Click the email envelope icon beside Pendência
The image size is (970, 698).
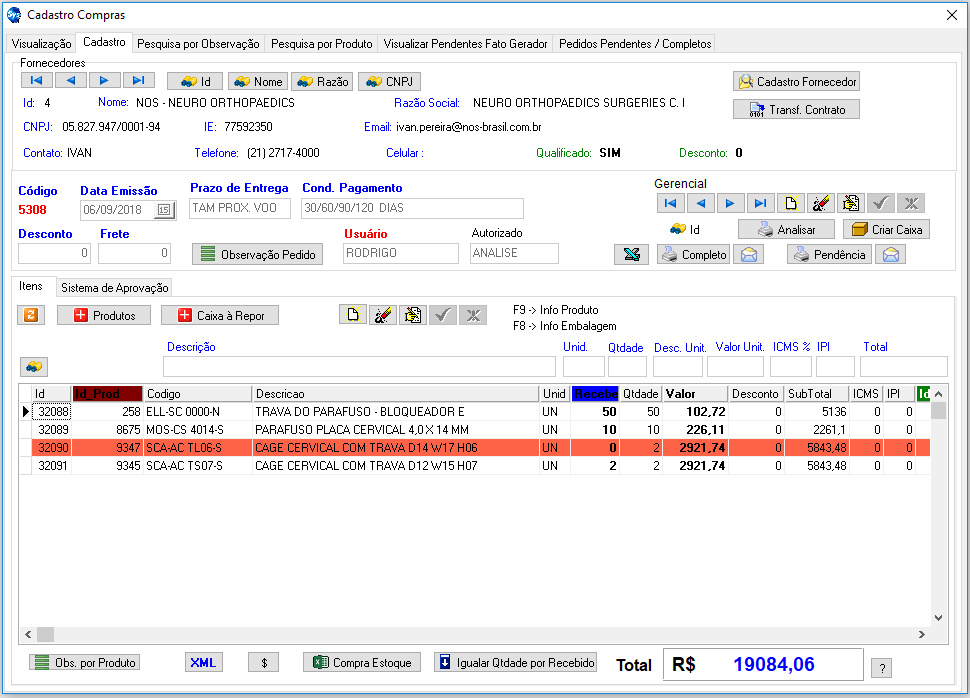click(892, 255)
